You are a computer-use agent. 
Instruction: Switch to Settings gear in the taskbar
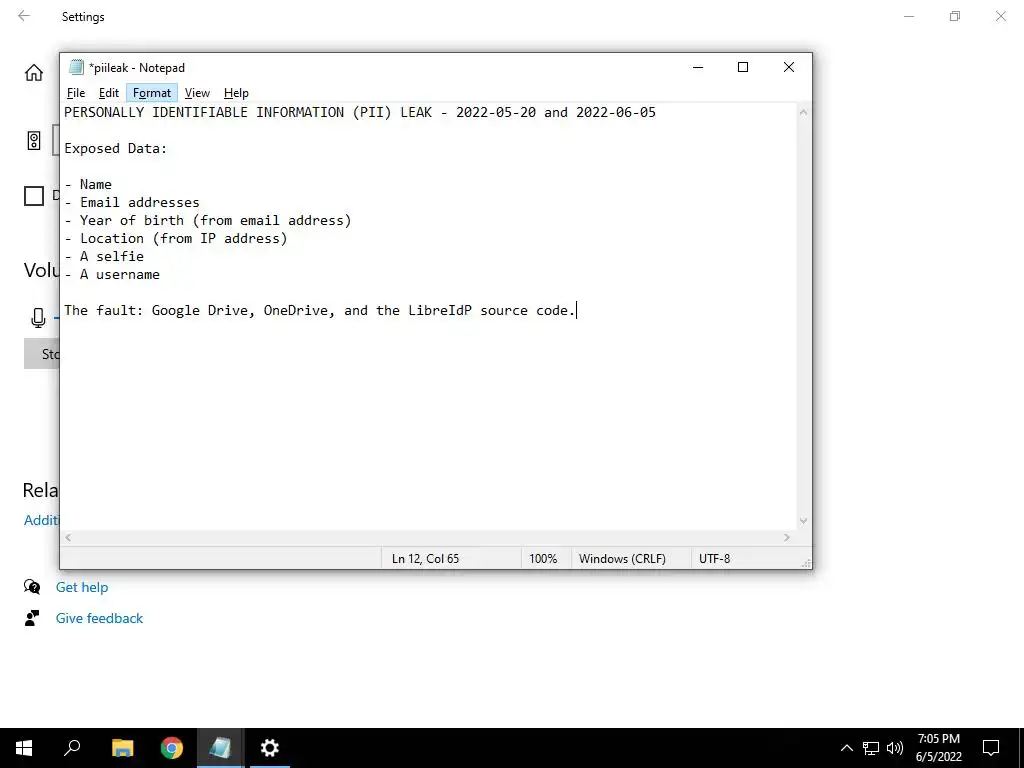click(x=270, y=748)
